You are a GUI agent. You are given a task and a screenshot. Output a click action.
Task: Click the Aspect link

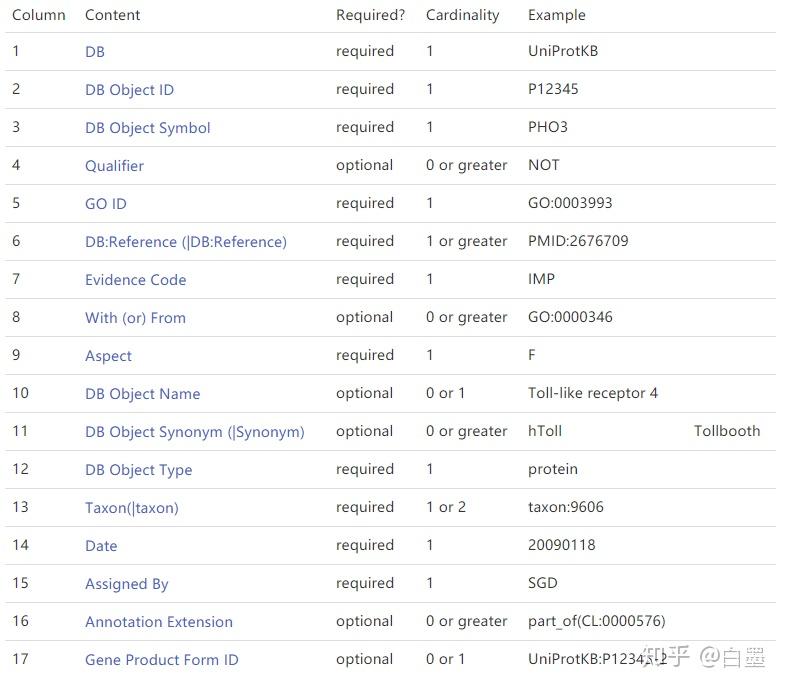(x=108, y=356)
